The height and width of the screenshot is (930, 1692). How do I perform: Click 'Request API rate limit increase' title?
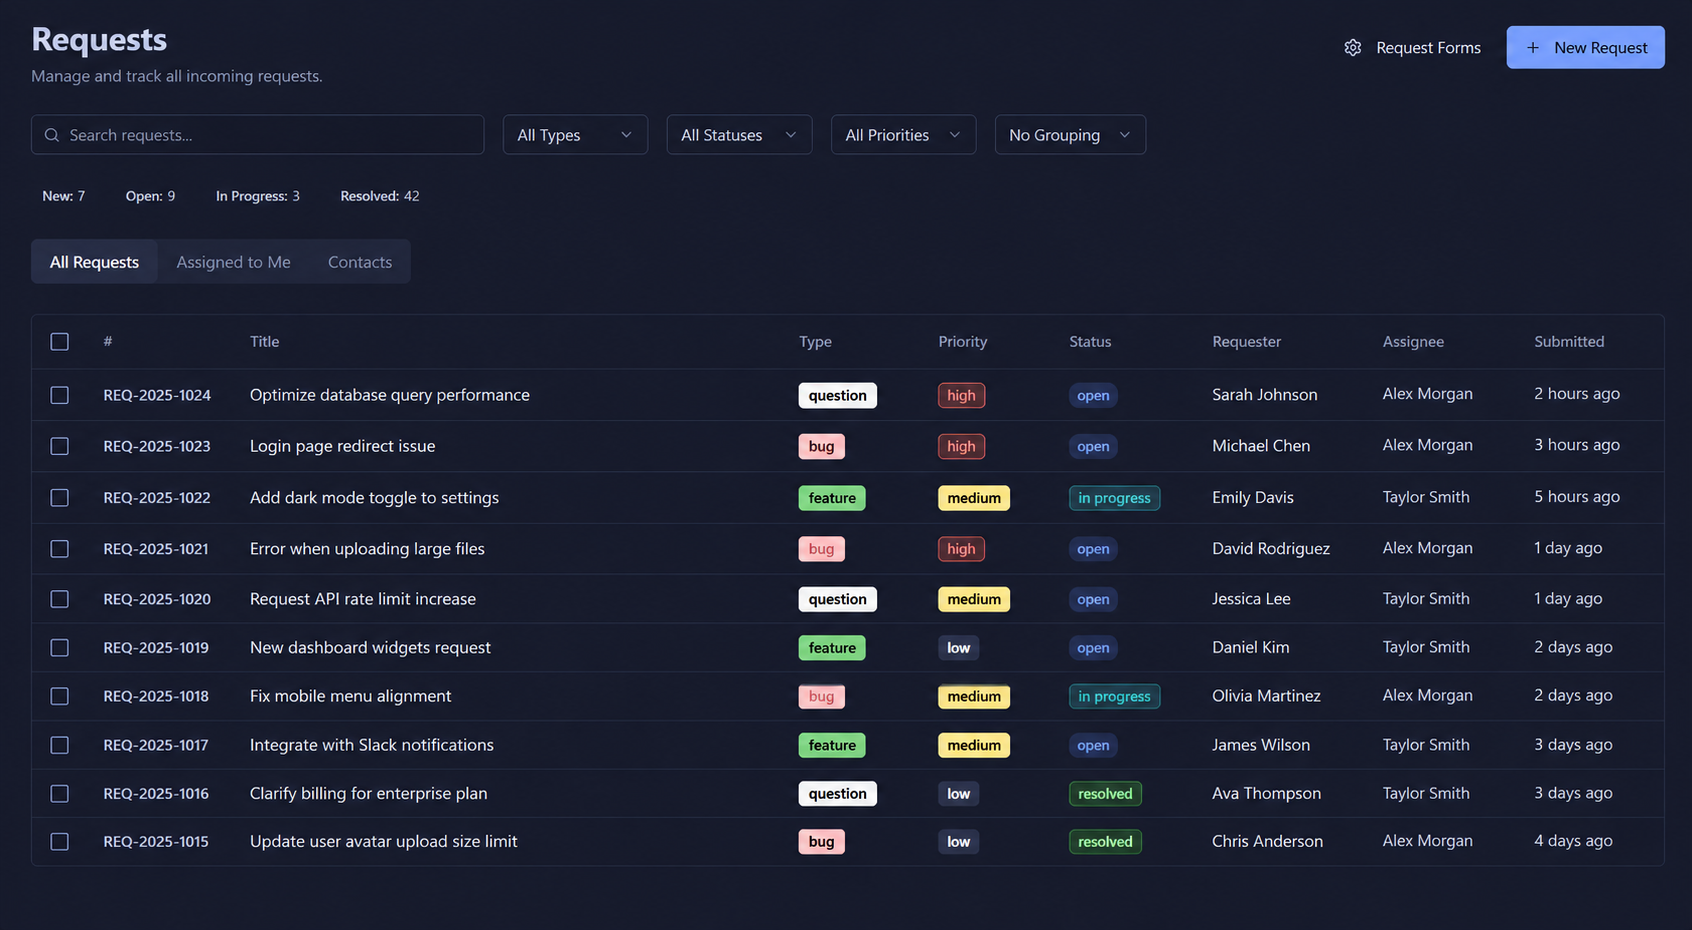[x=363, y=599]
